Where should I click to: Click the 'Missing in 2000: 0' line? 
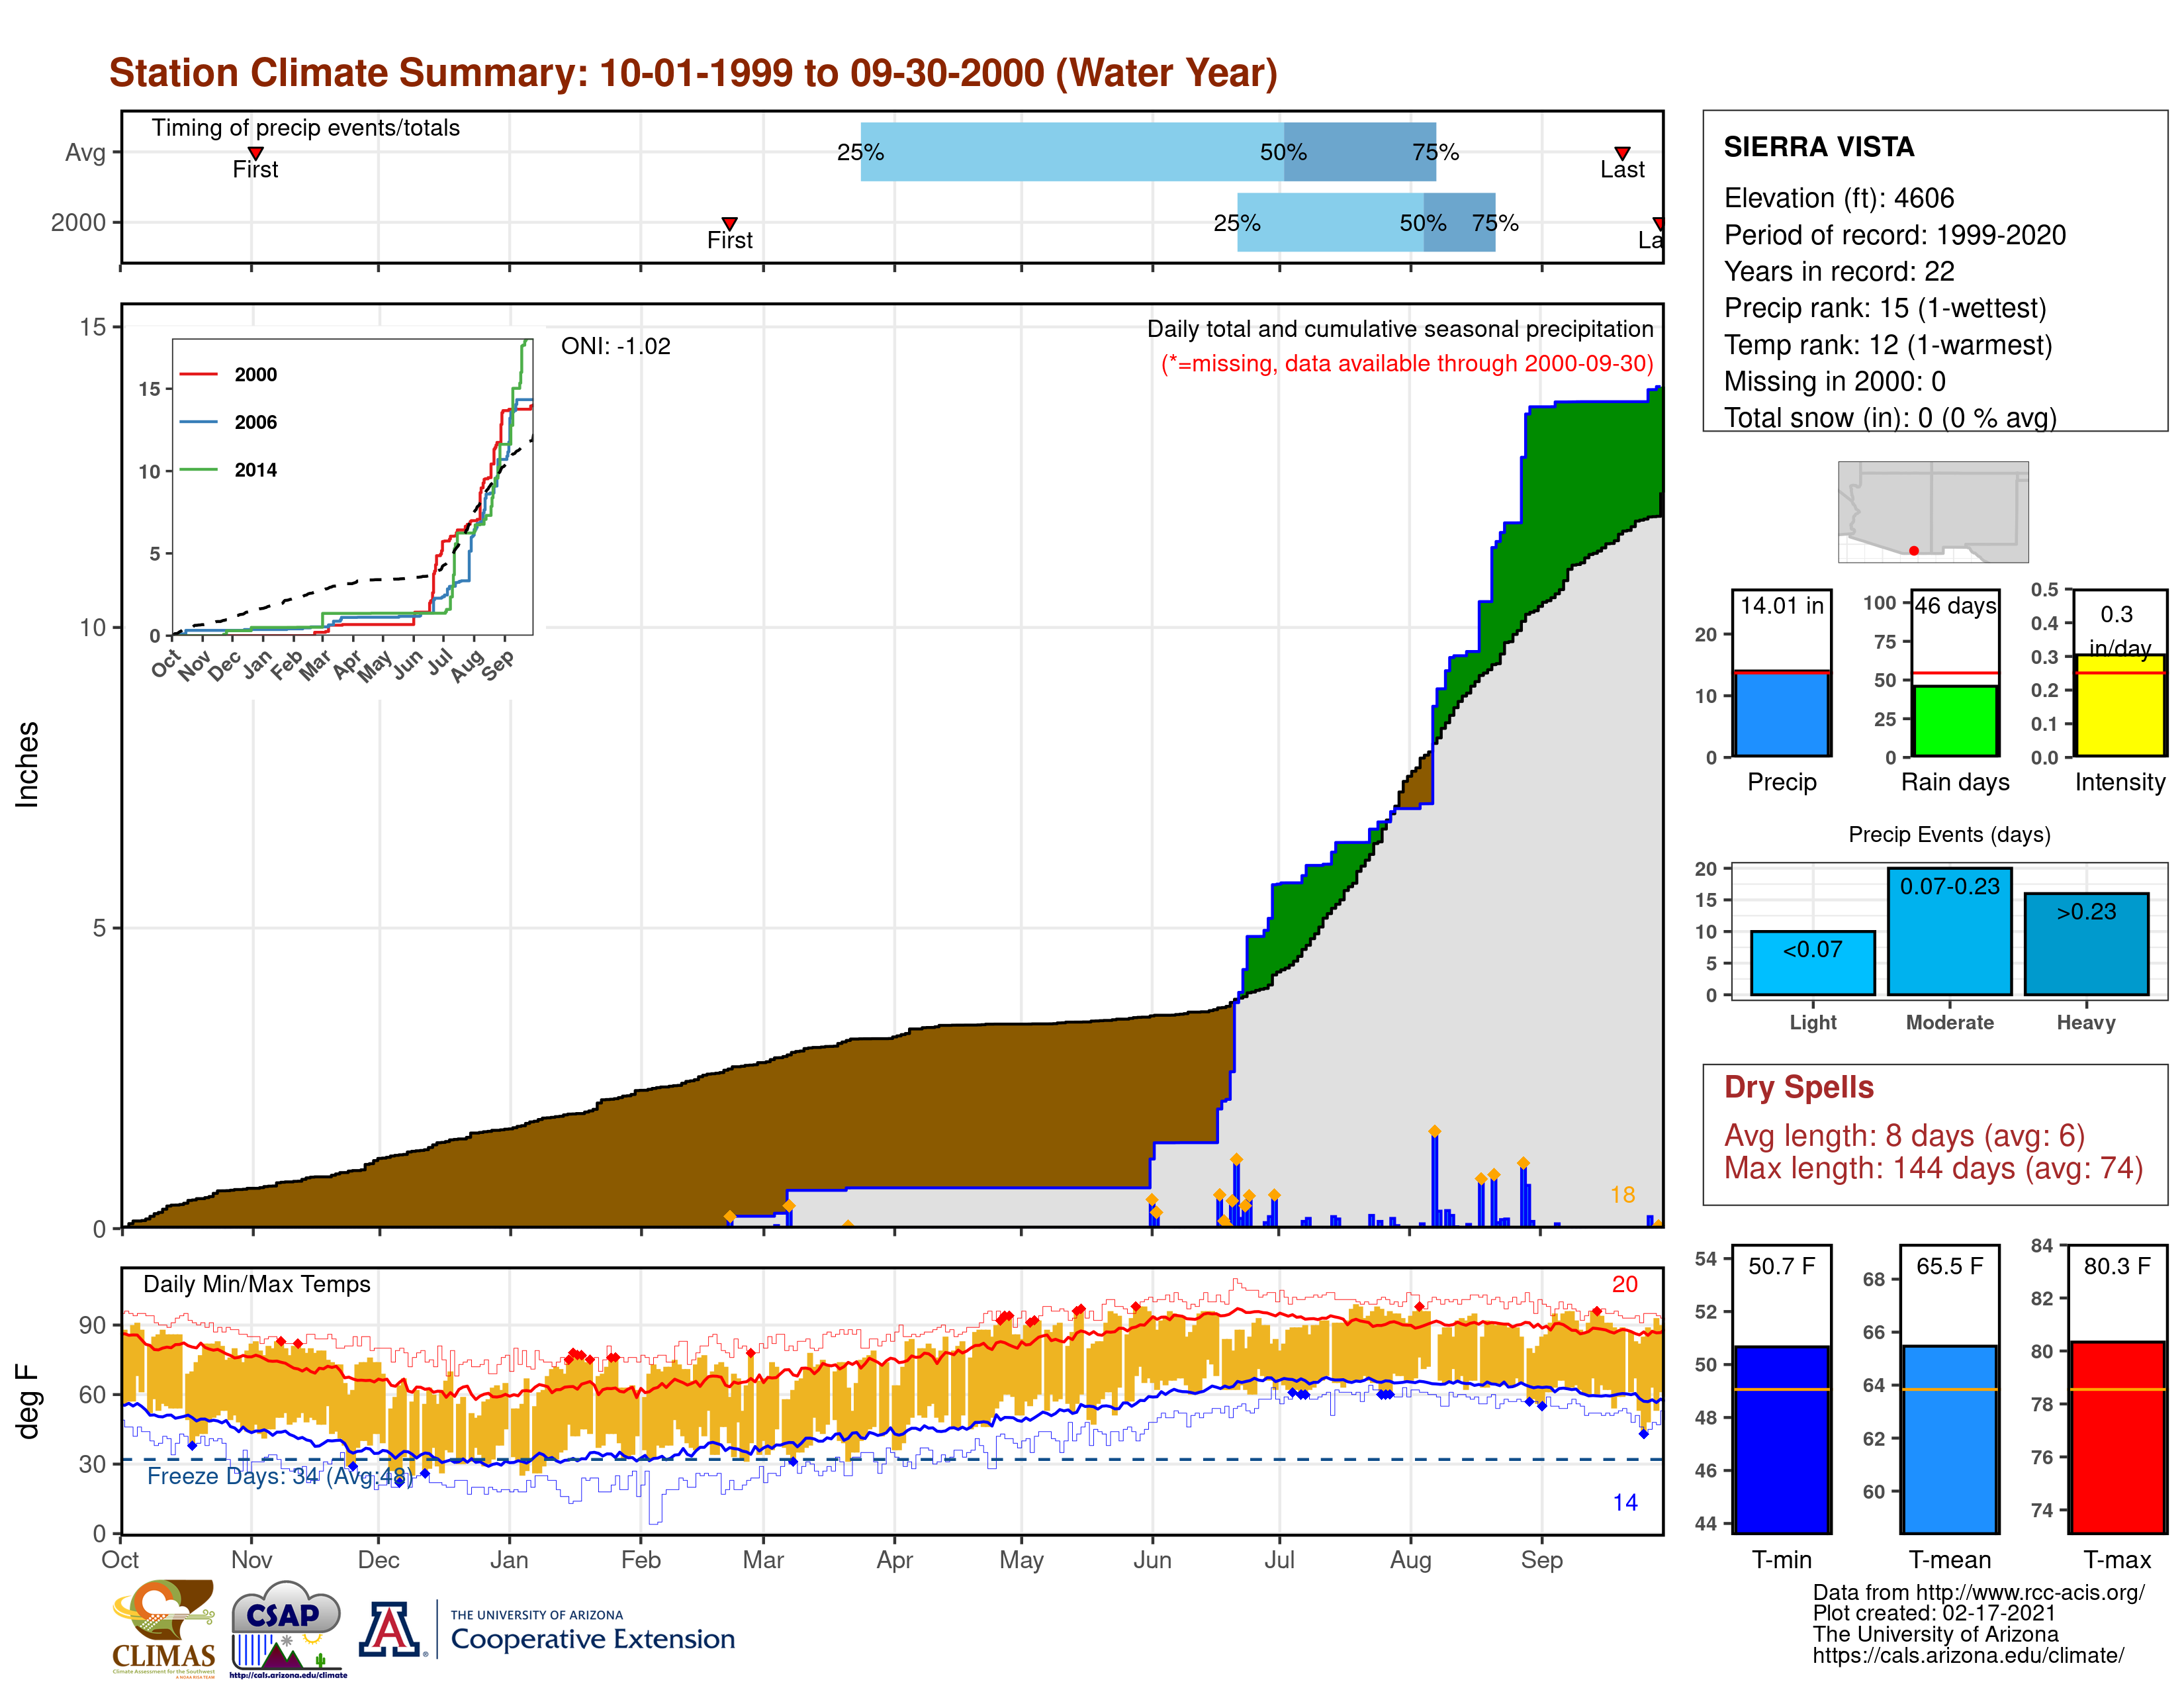point(1835,381)
